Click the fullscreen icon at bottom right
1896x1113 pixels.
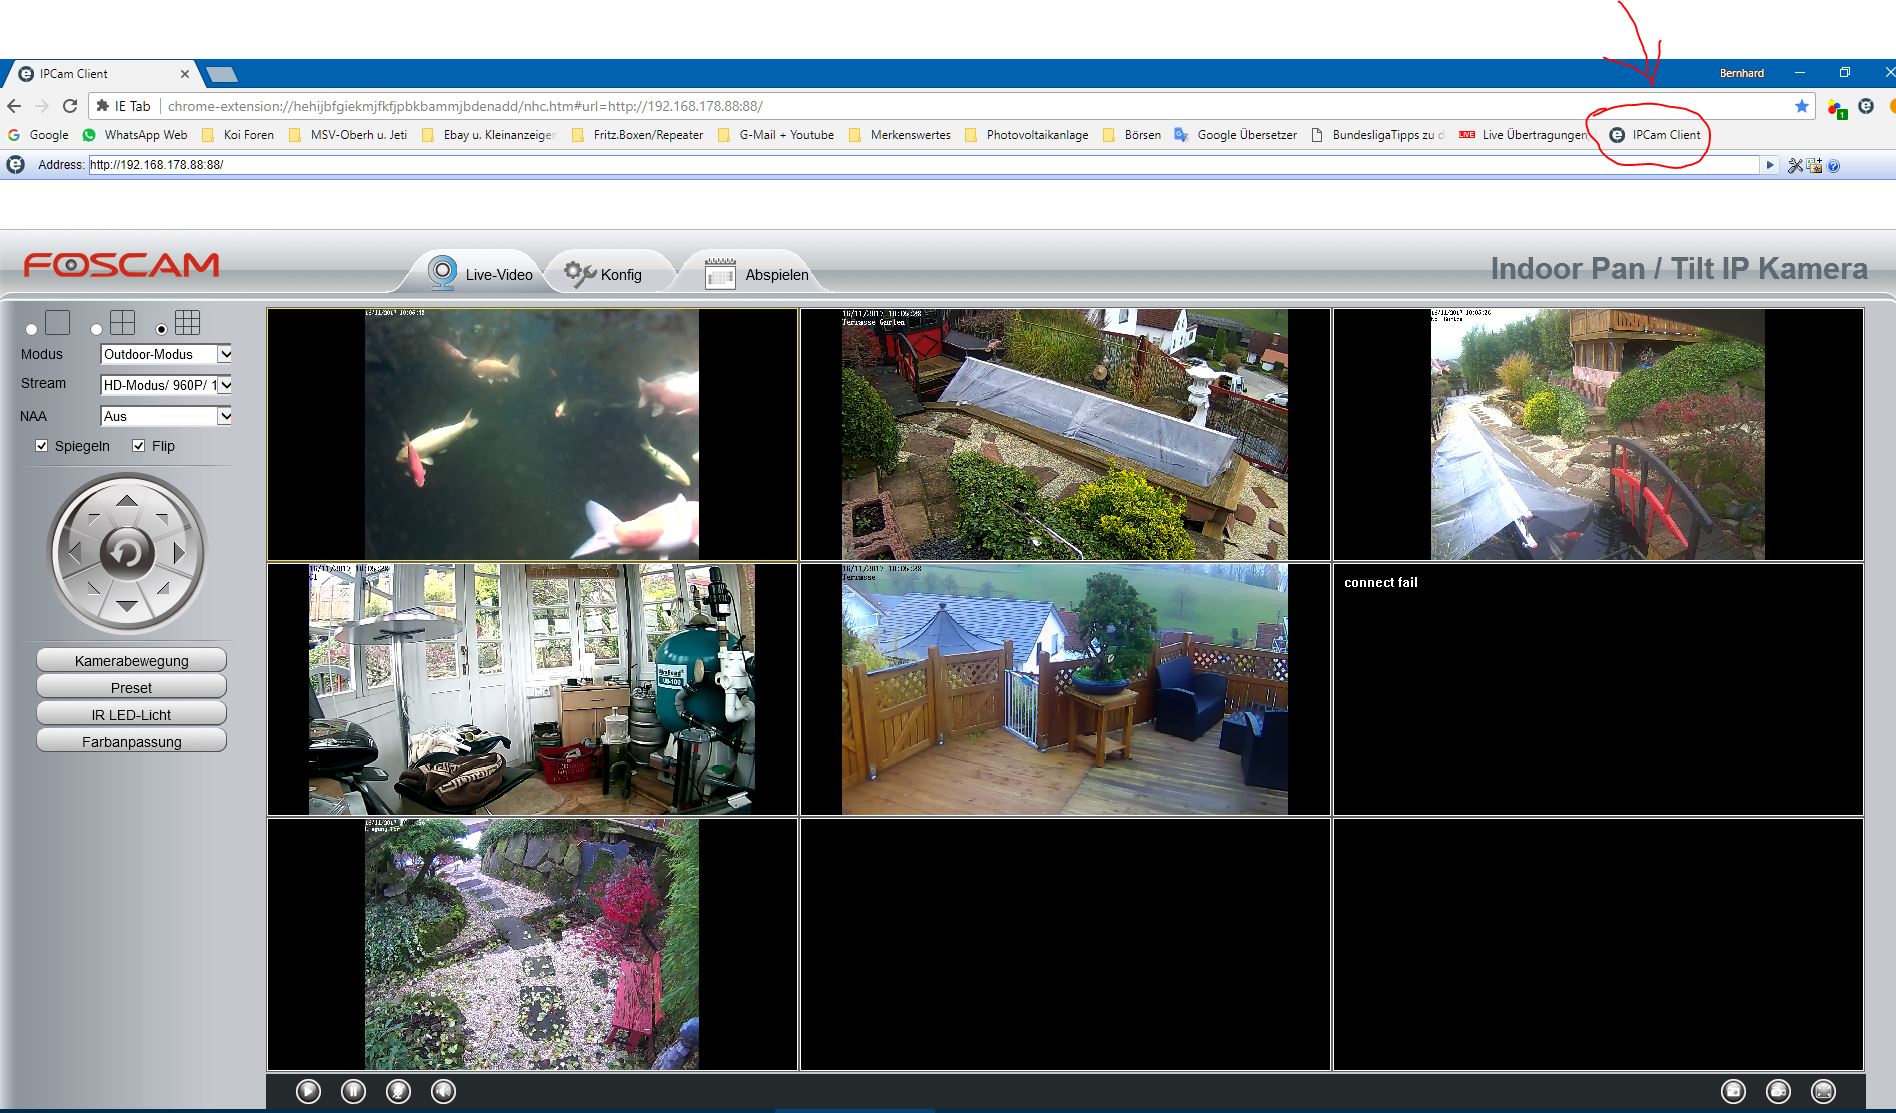point(1823,1091)
